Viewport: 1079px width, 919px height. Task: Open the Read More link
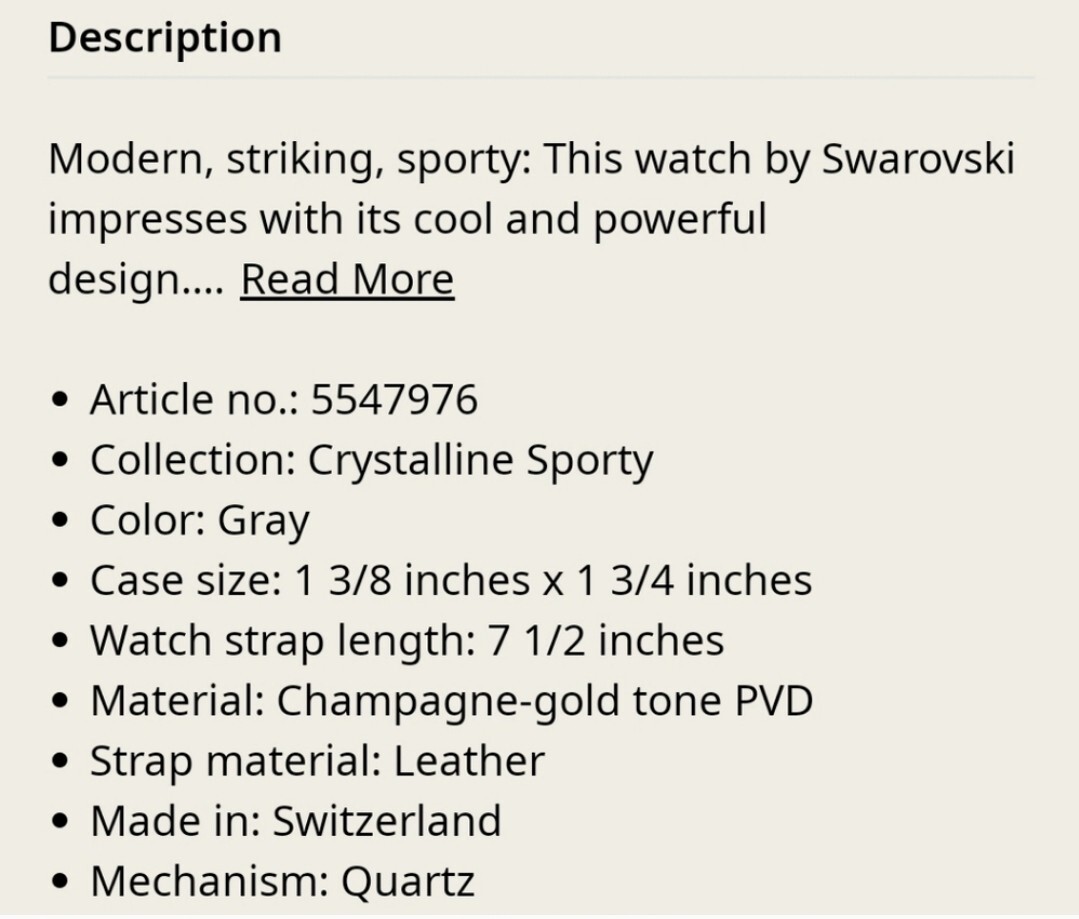click(x=347, y=279)
